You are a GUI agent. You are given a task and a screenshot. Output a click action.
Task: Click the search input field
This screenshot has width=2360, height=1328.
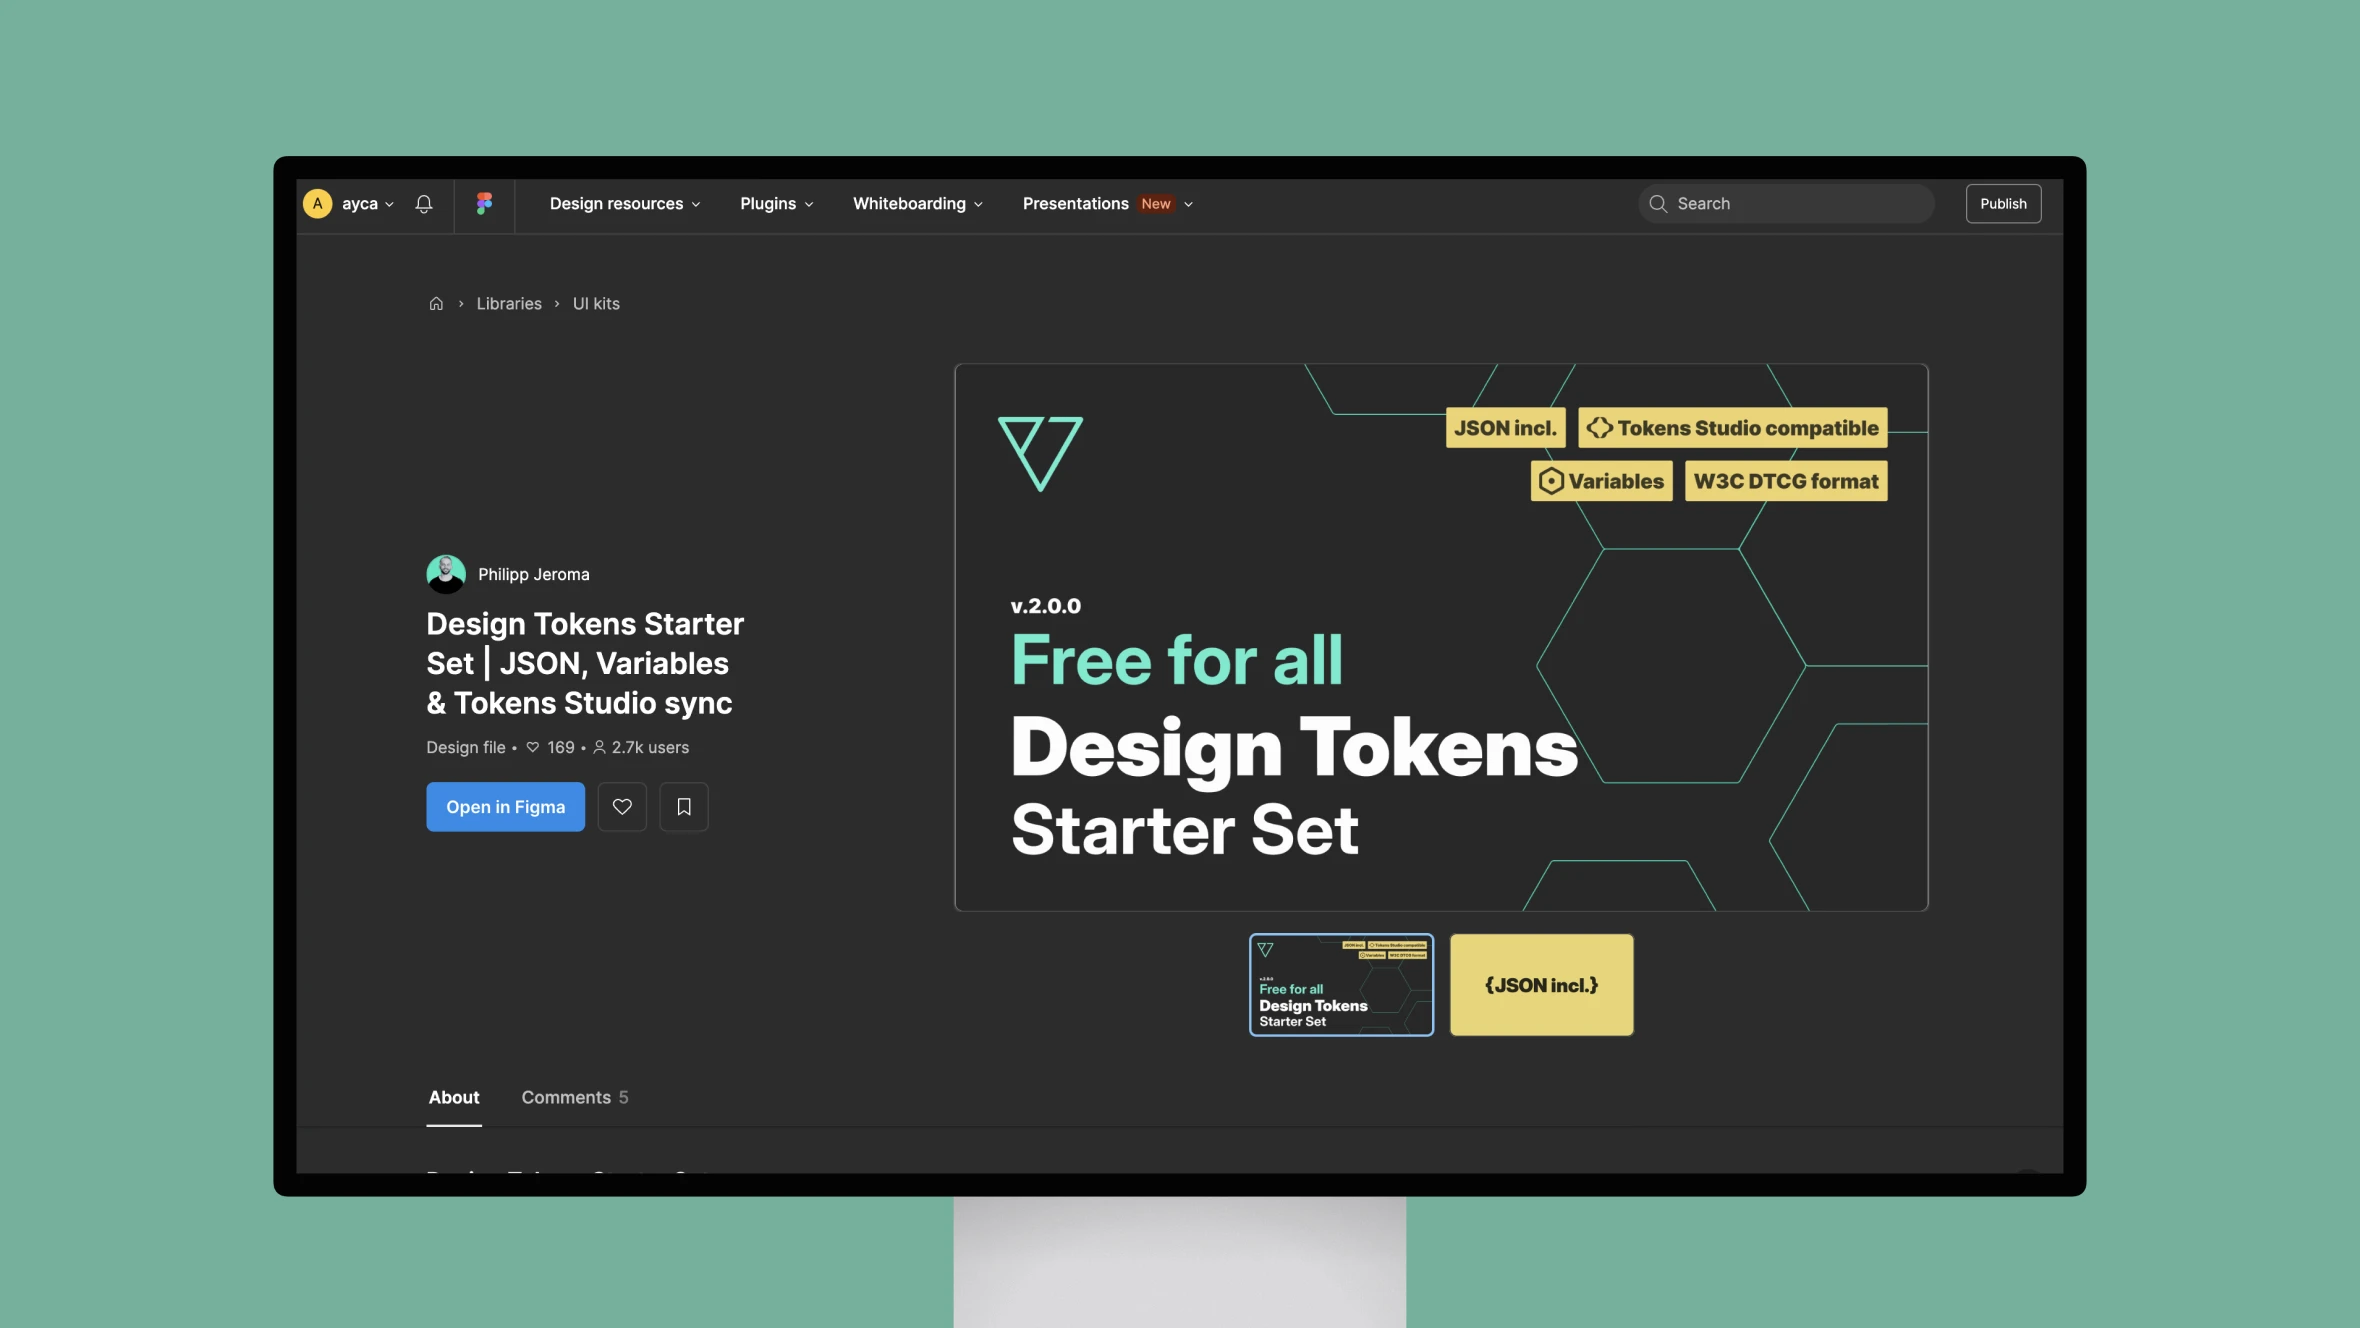(1785, 201)
